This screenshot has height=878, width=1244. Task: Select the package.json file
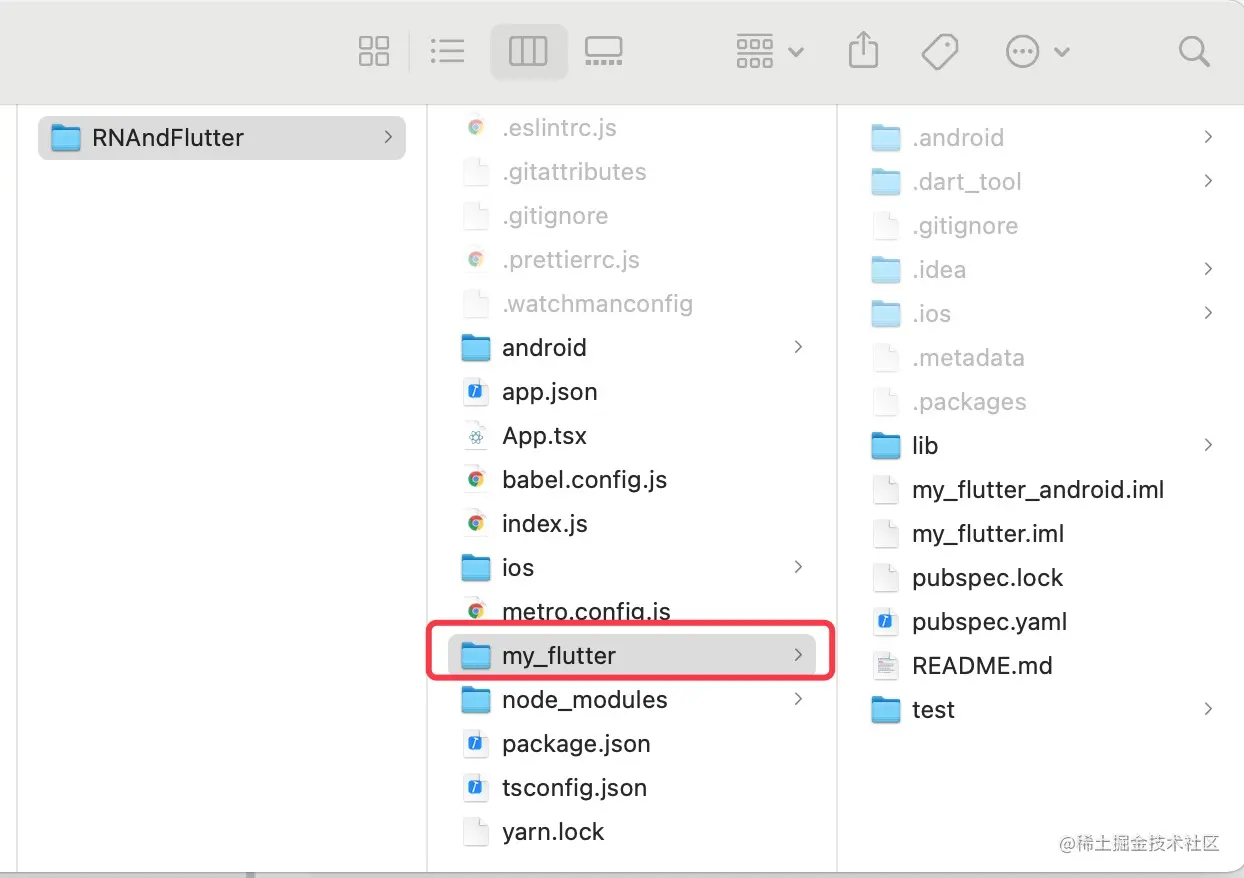tap(576, 744)
